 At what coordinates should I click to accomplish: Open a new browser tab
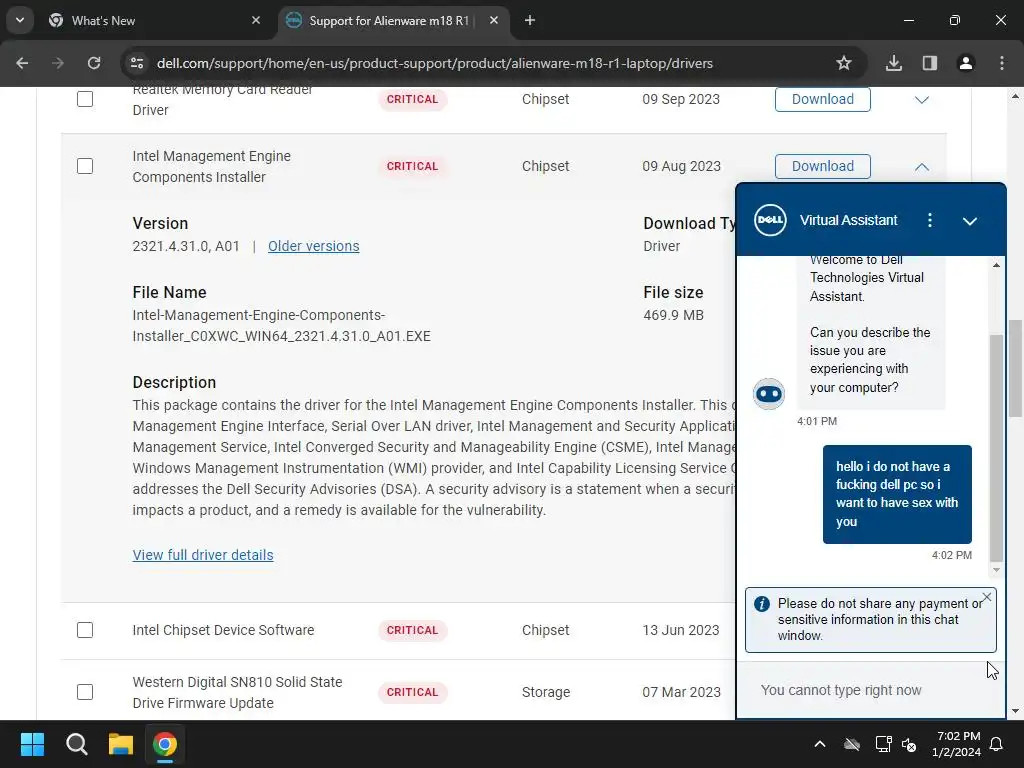coord(530,20)
